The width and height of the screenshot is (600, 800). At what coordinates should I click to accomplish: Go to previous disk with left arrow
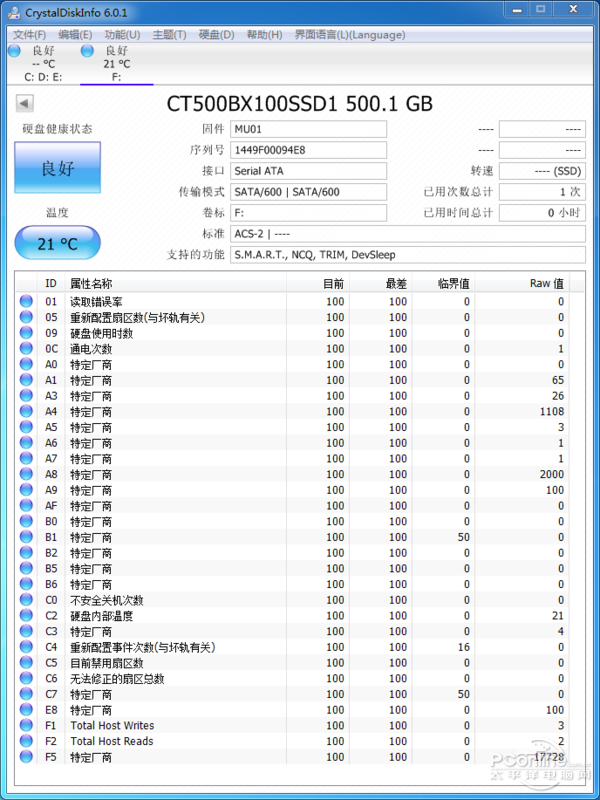[24, 104]
